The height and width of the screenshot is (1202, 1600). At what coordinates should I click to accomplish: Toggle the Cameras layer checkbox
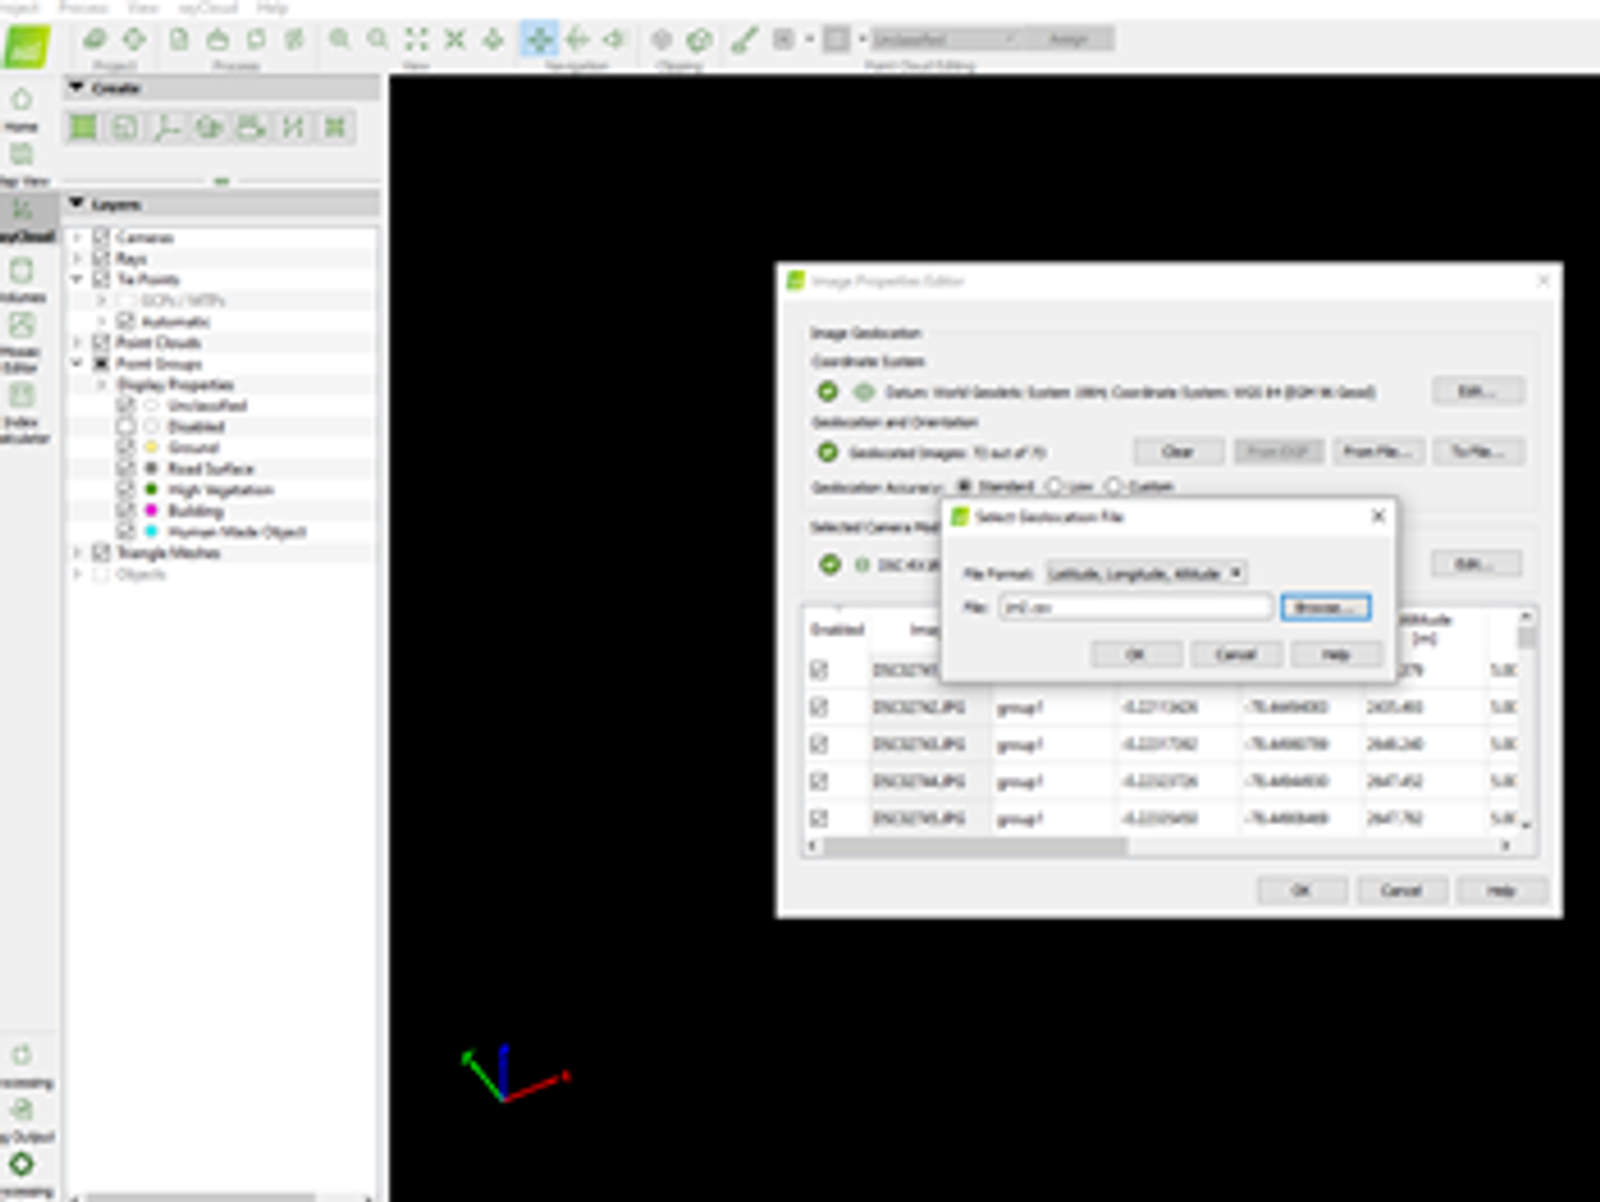[x=101, y=237]
